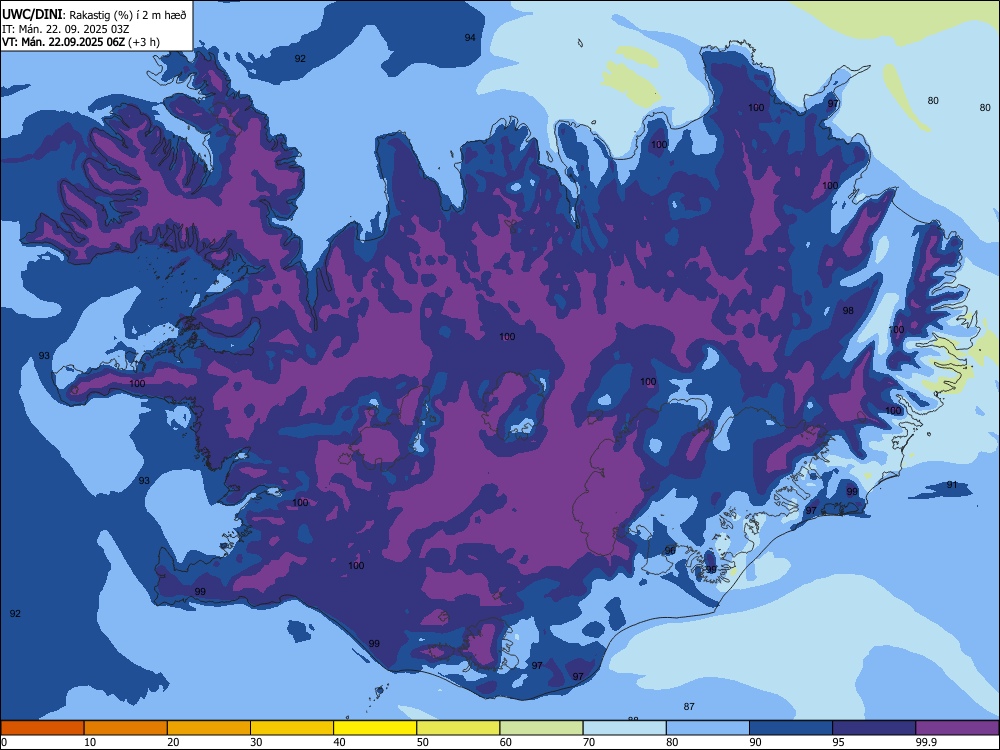Screen dimensions: 1000x750
Task: Click the purple above-99.9 legend swatch
Action: pyautogui.click(x=957, y=728)
